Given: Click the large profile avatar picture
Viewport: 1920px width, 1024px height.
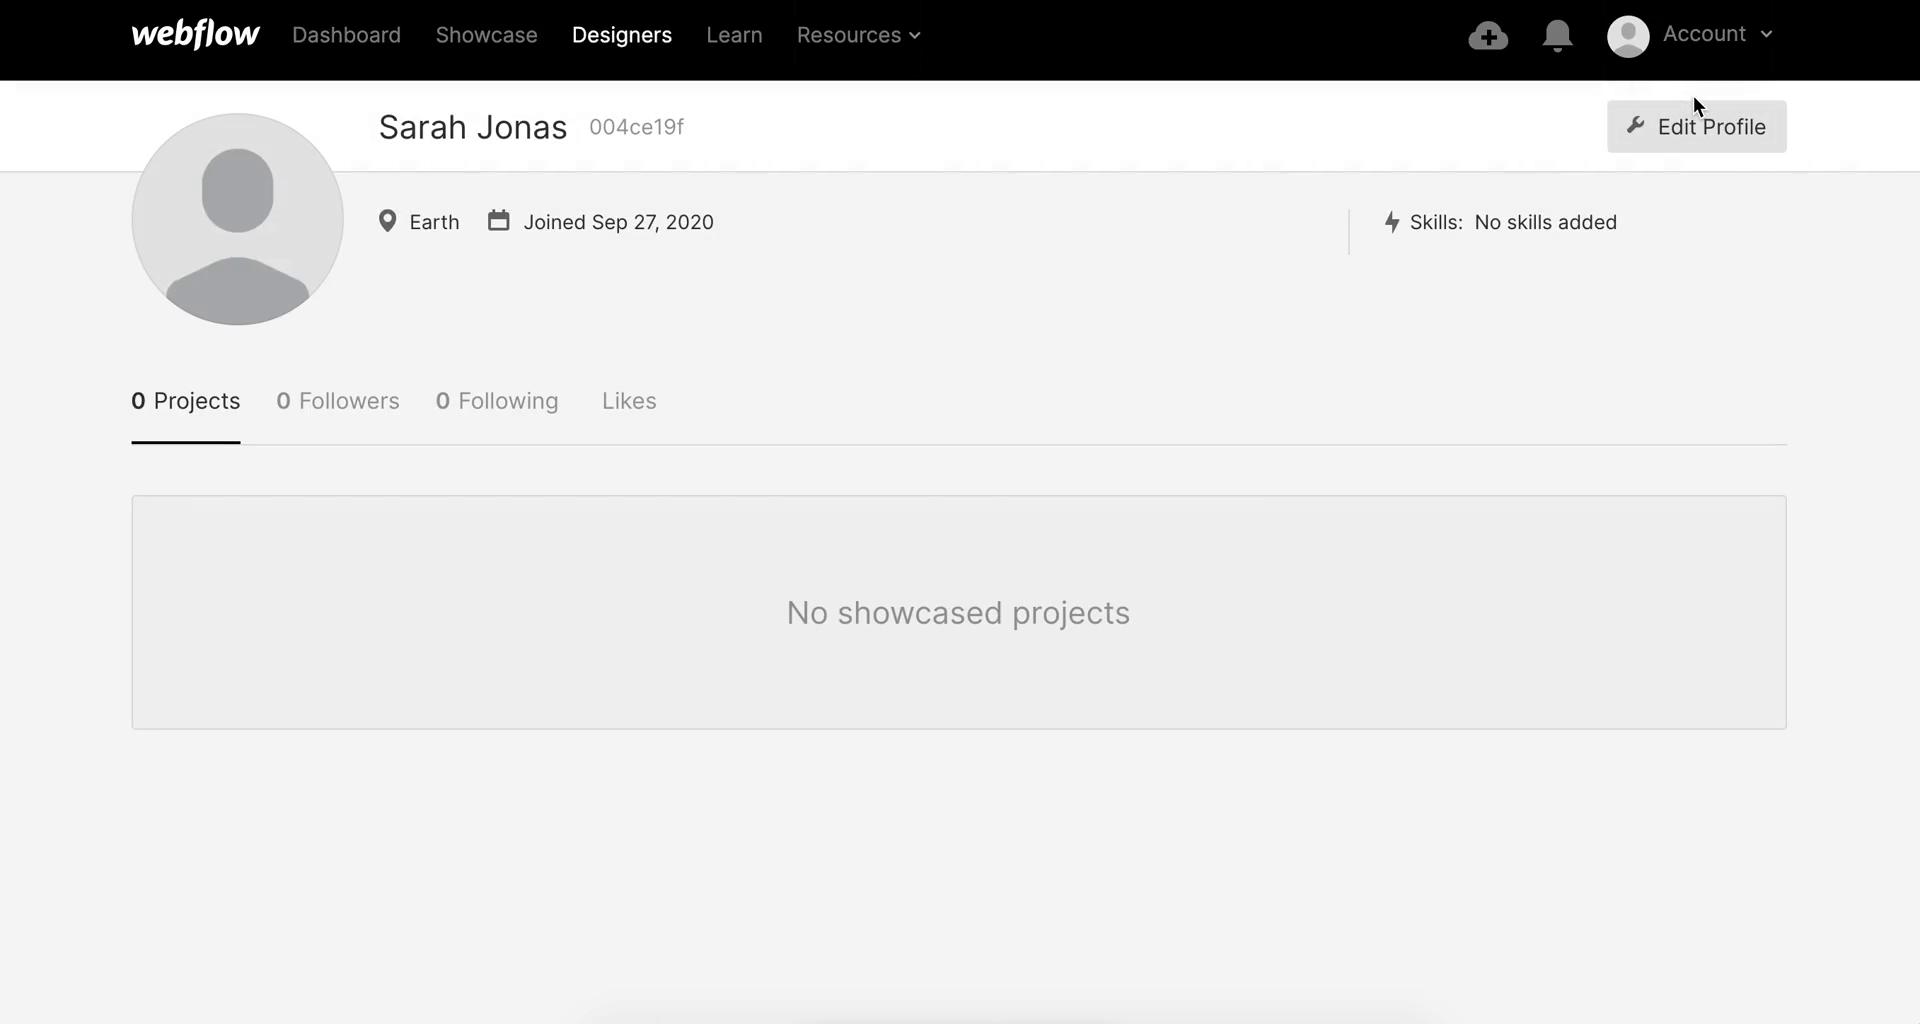Looking at the screenshot, I should [x=237, y=219].
